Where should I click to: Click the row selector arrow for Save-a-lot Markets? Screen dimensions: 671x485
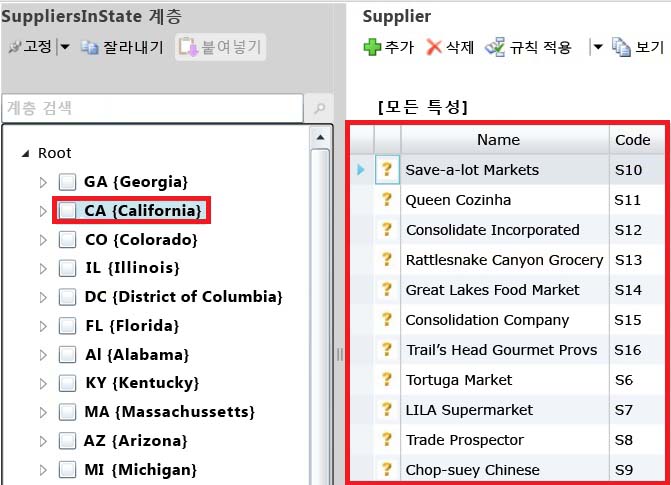pyautogui.click(x=361, y=170)
